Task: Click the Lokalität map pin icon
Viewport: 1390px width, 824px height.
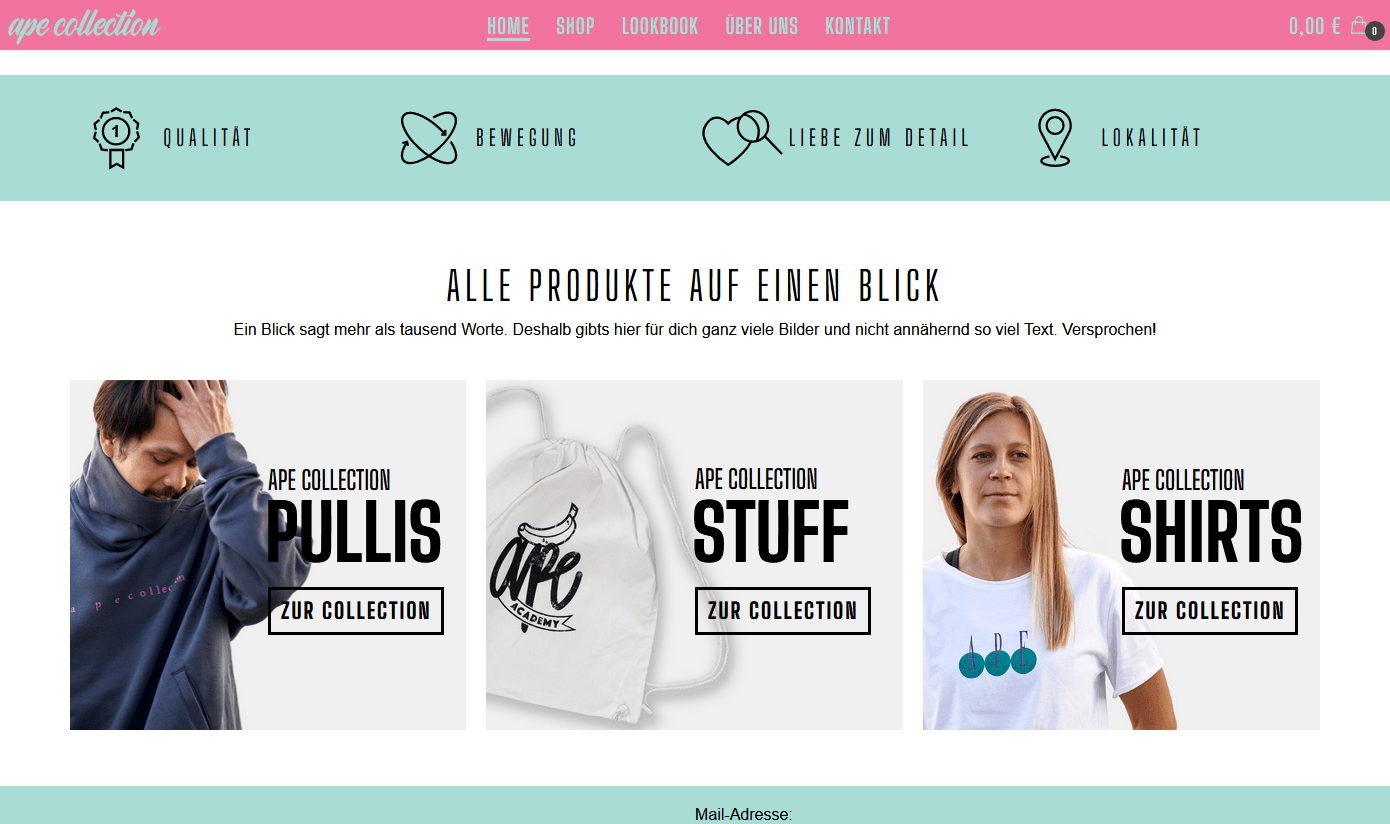Action: click(x=1055, y=138)
